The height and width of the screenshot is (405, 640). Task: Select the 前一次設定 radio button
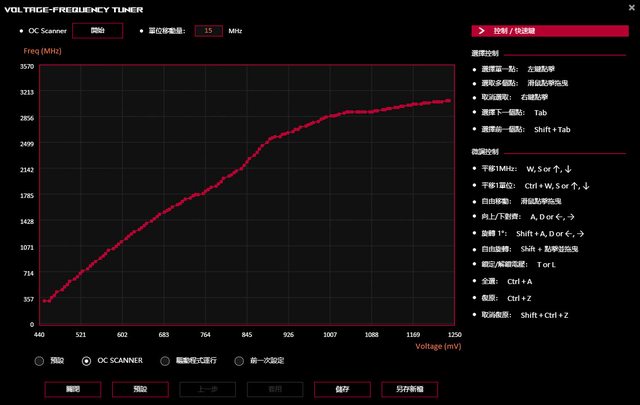[240, 360]
